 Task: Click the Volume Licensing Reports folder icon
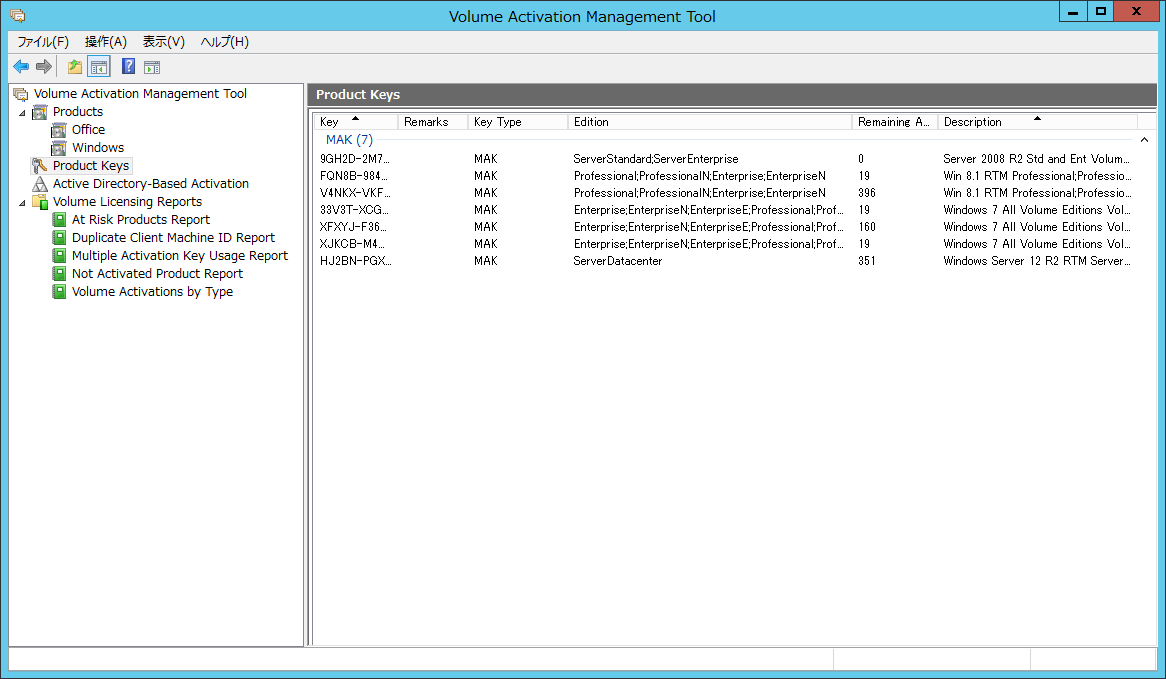(x=40, y=202)
